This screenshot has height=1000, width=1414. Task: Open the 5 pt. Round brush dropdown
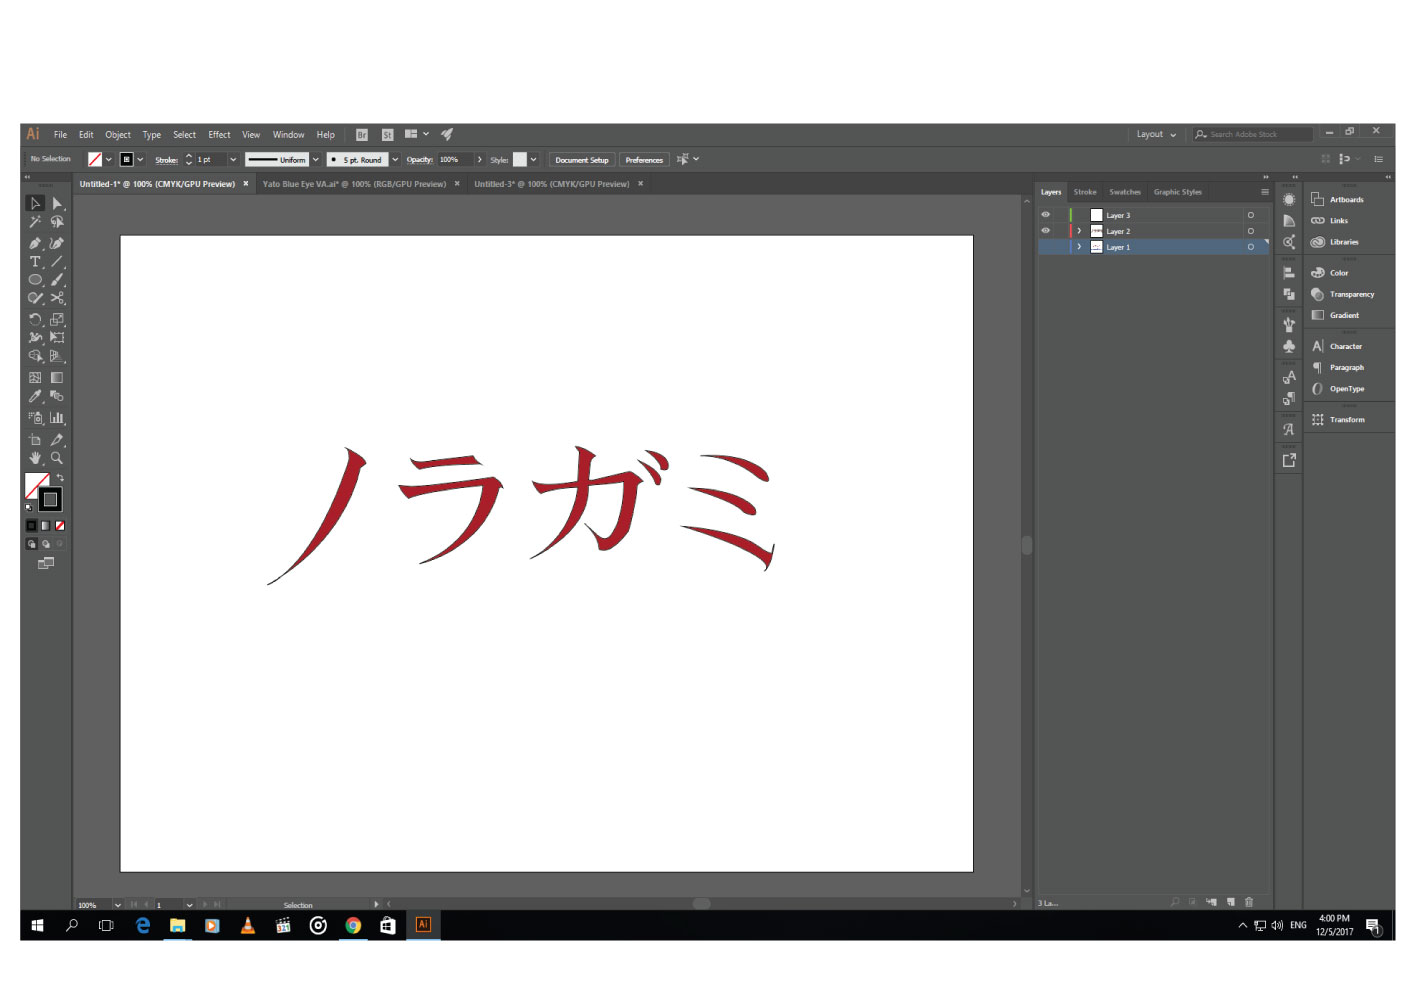(x=395, y=160)
